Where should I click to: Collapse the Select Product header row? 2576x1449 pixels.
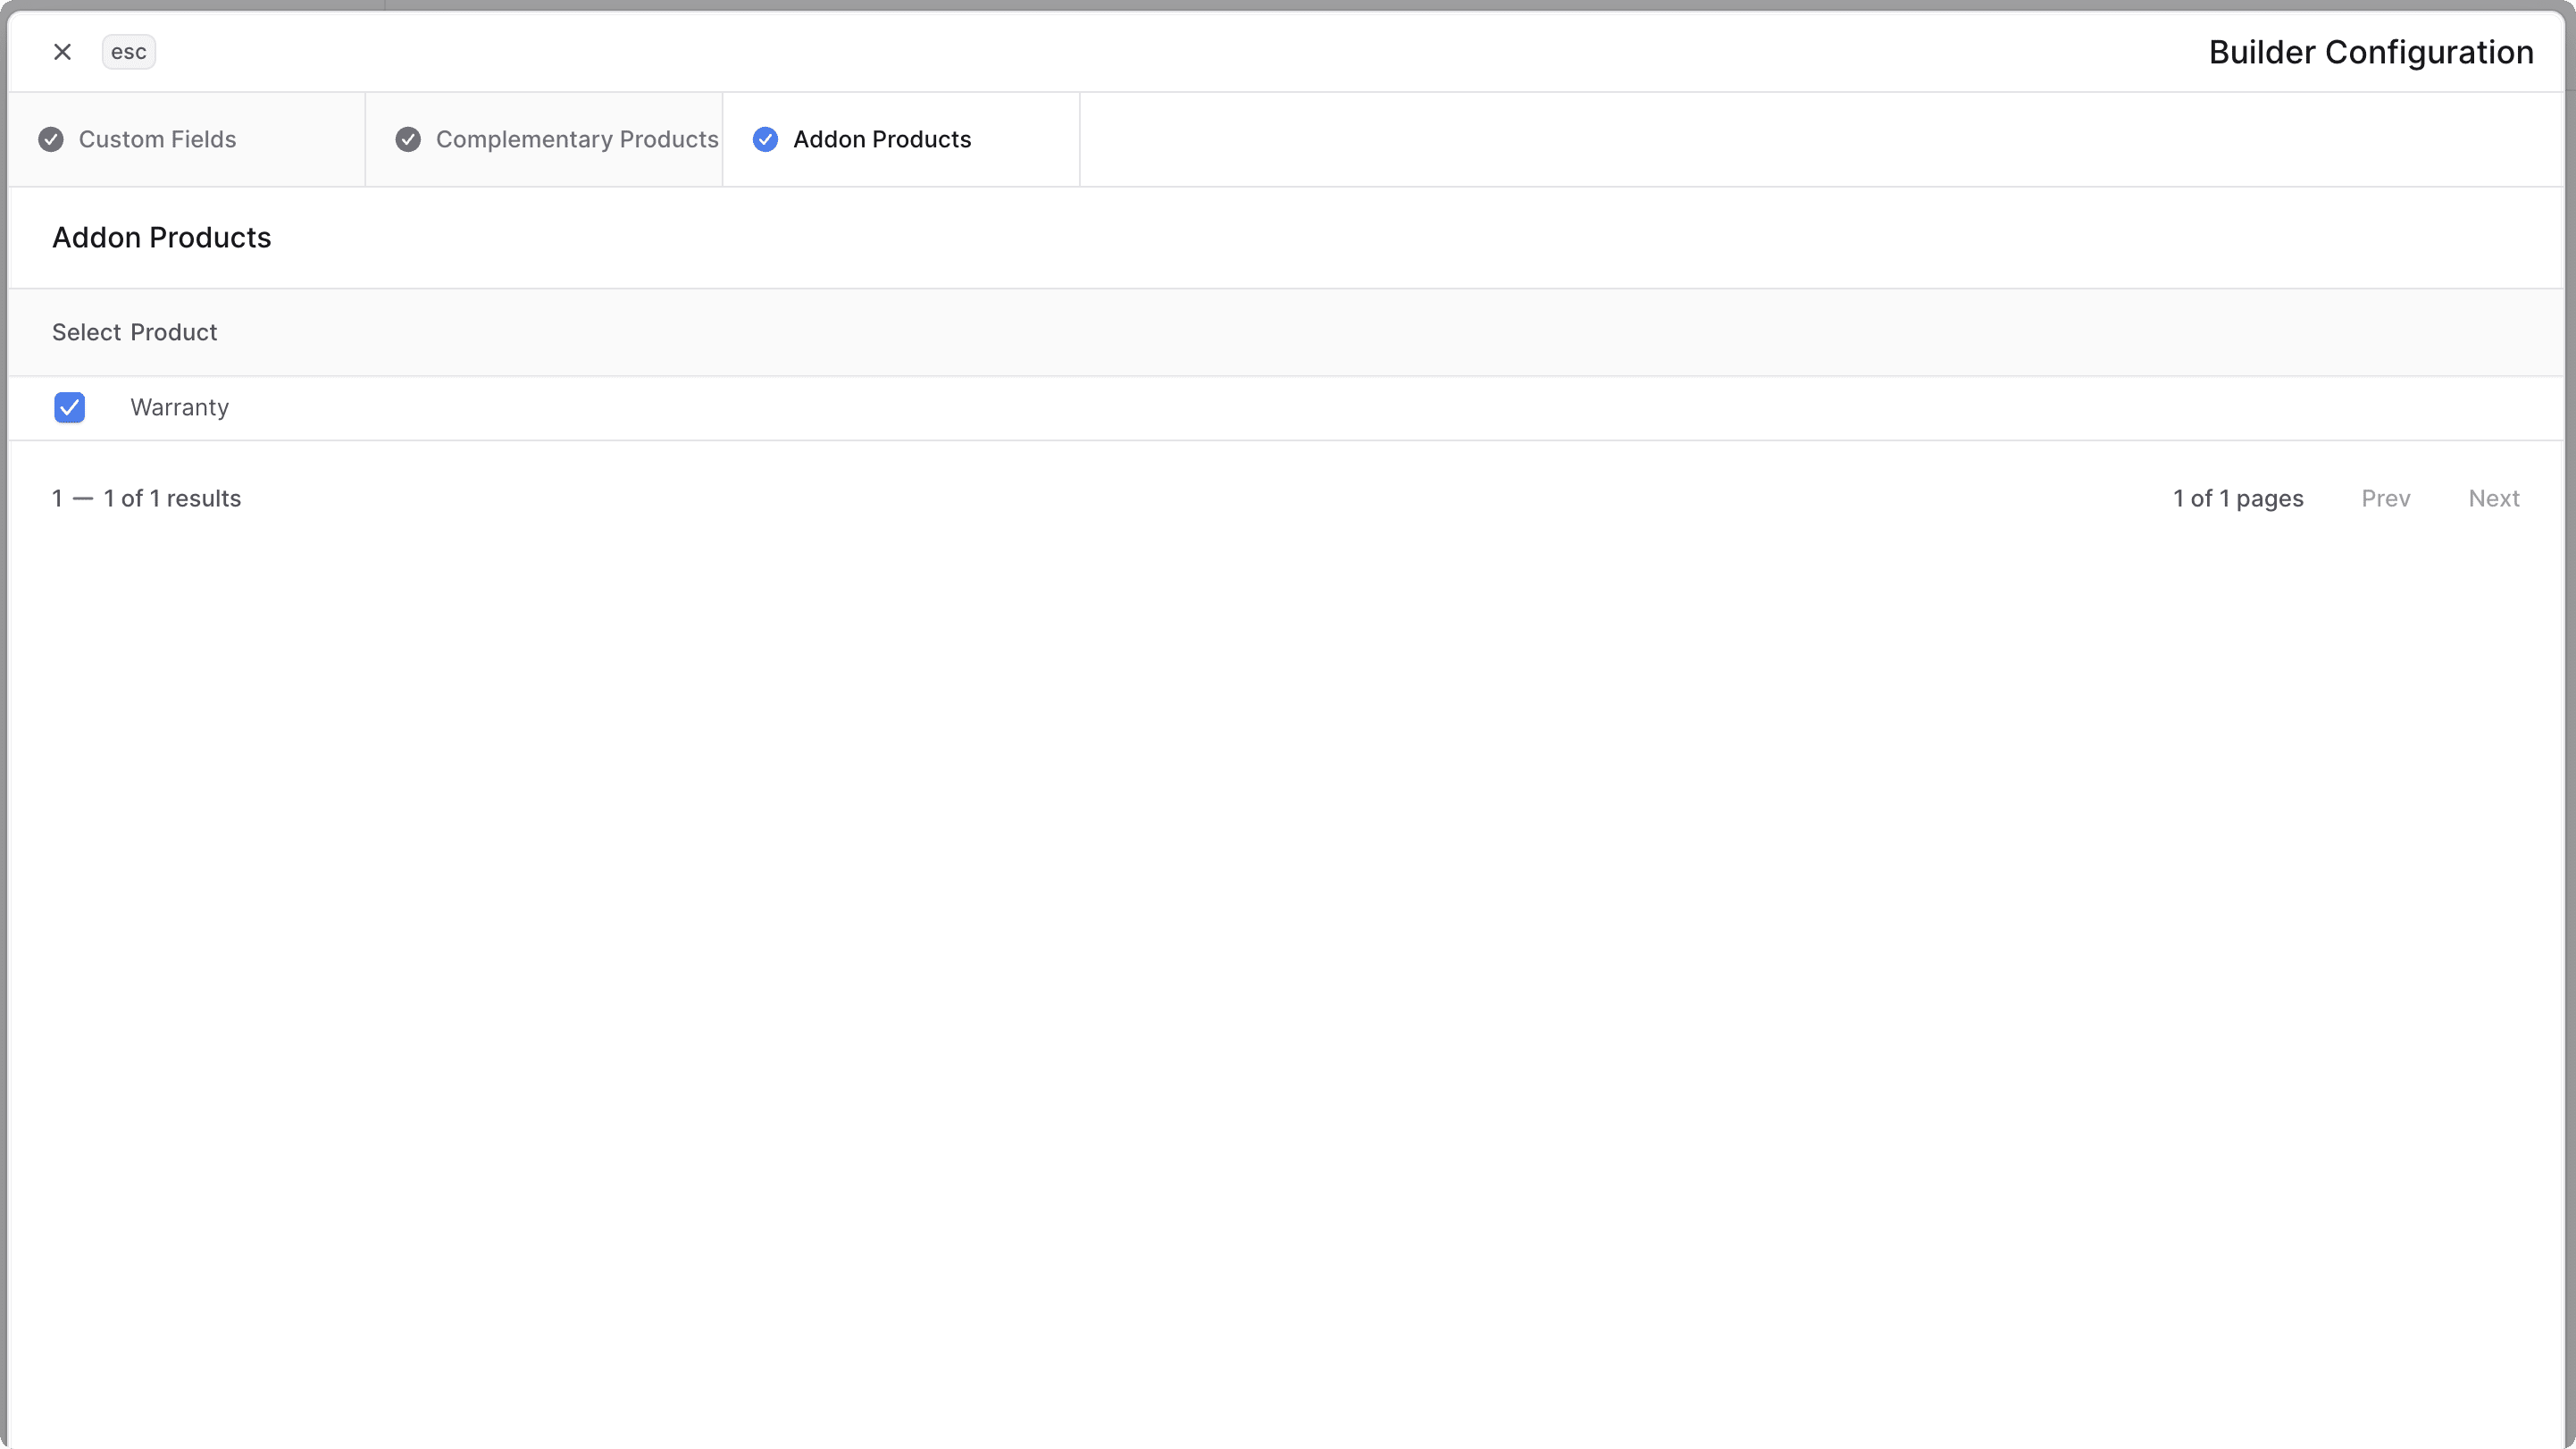pos(134,331)
